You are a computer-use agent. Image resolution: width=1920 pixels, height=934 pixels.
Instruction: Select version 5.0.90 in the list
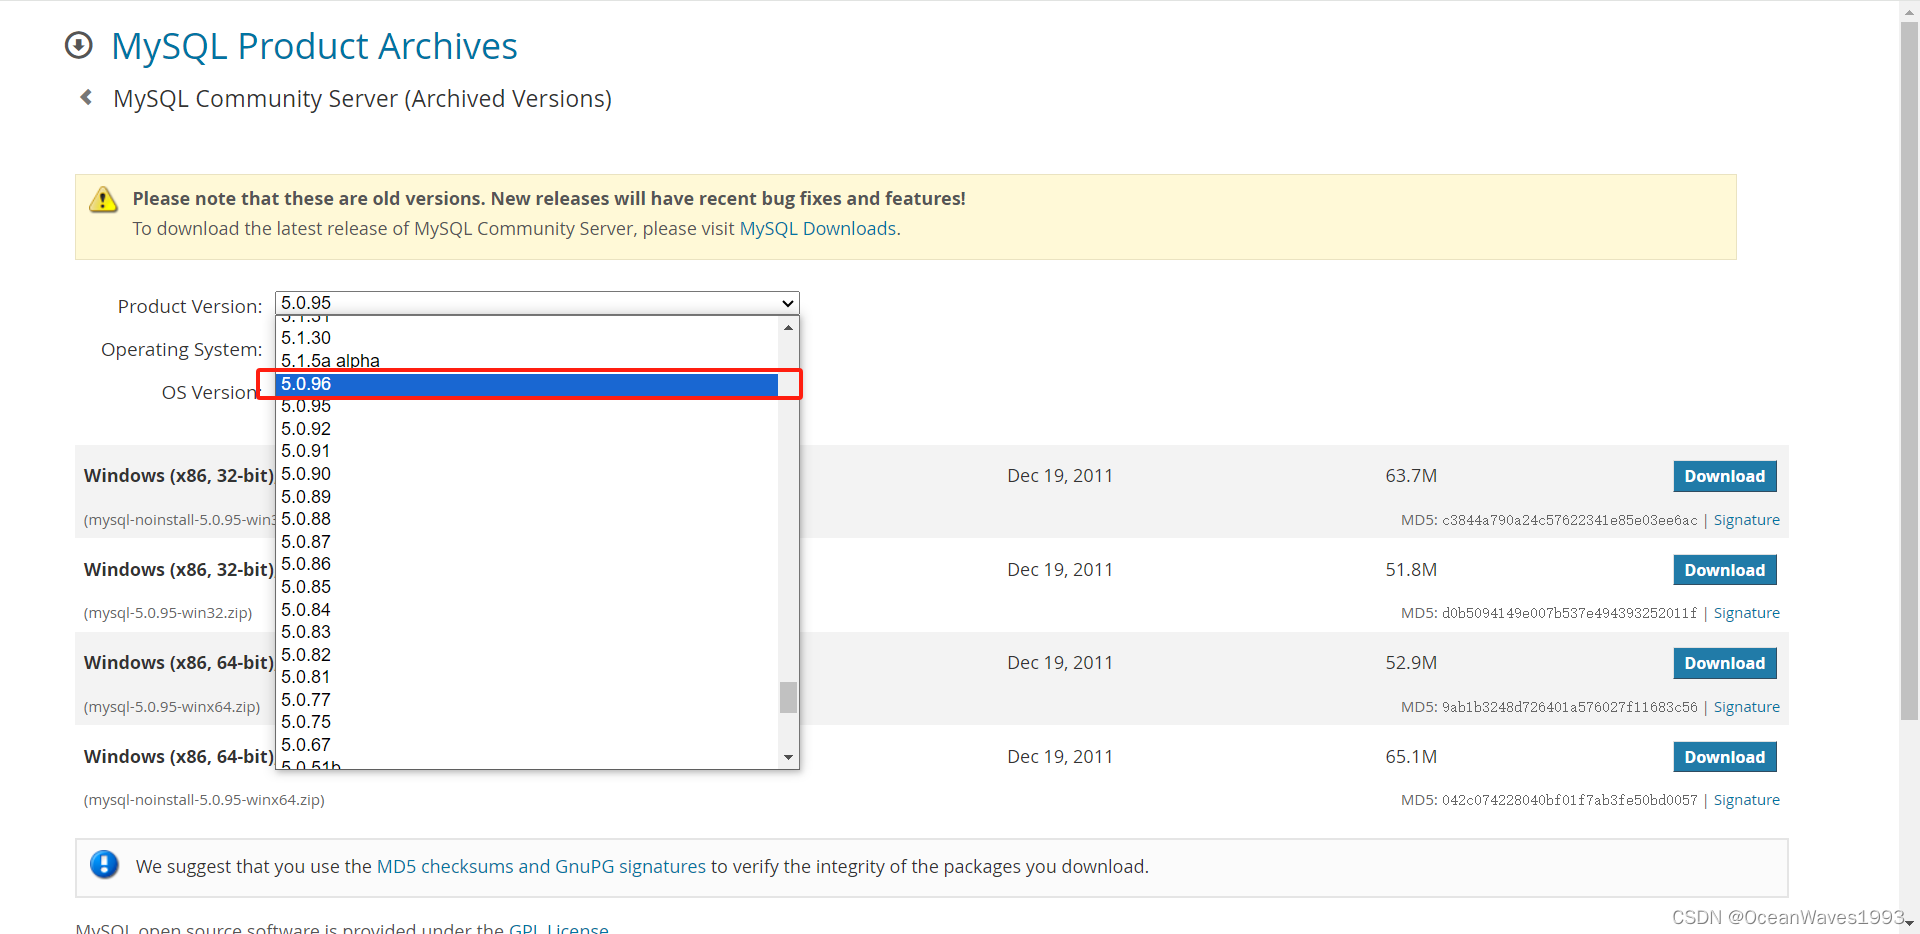(527, 474)
